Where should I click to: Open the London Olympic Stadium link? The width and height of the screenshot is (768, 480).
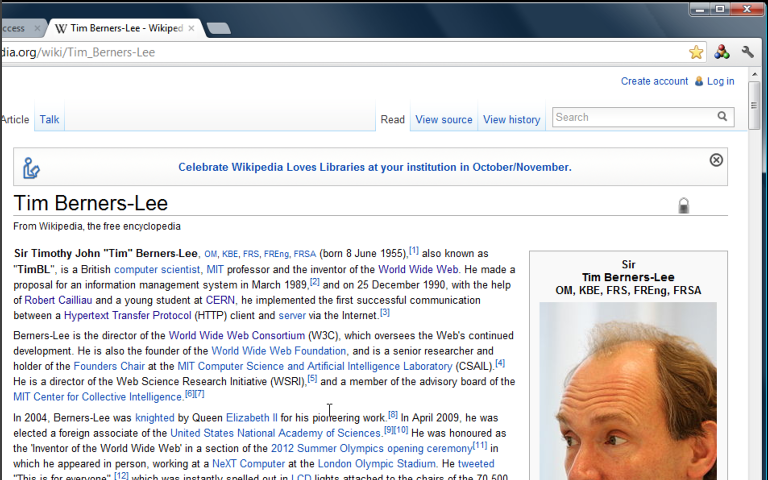click(x=376, y=464)
